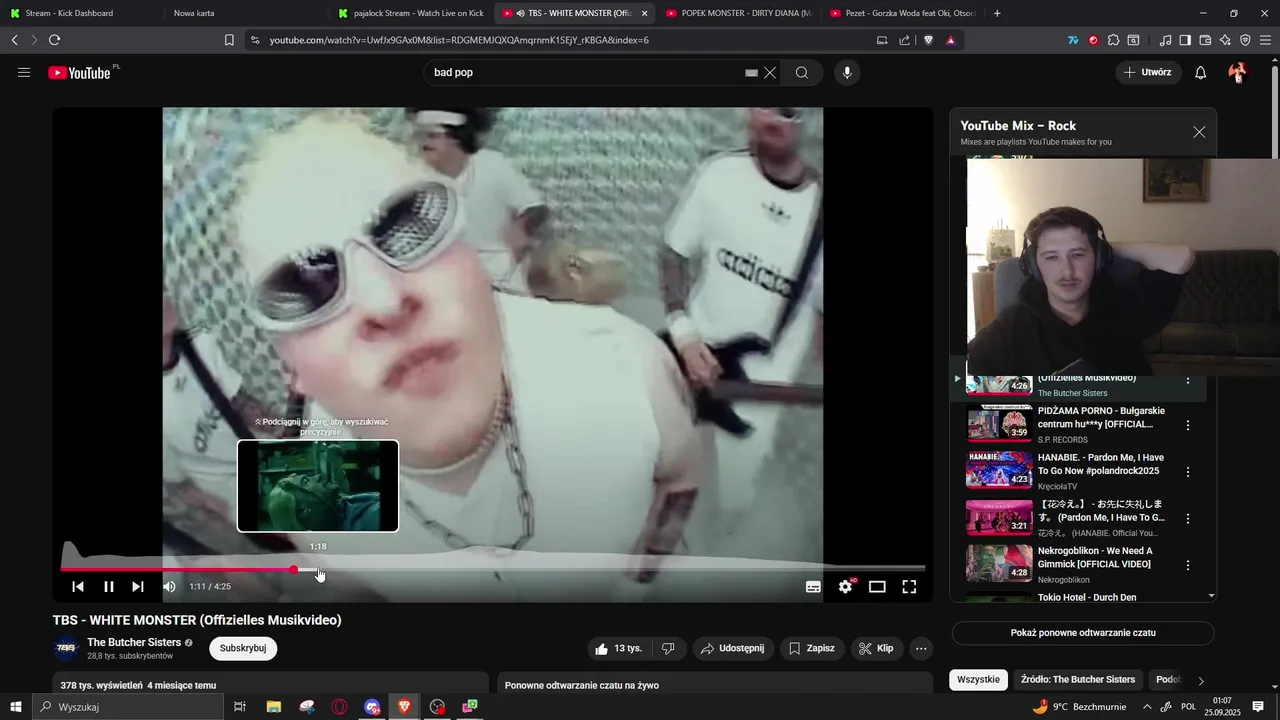The height and width of the screenshot is (720, 1280).
Task: Play Nekrogoblikon We Need A Gimmick thumbnail
Action: coord(999,563)
